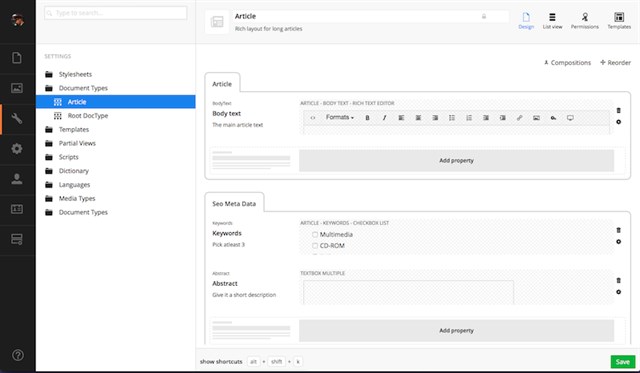Insert image via media picker icon

(x=536, y=118)
